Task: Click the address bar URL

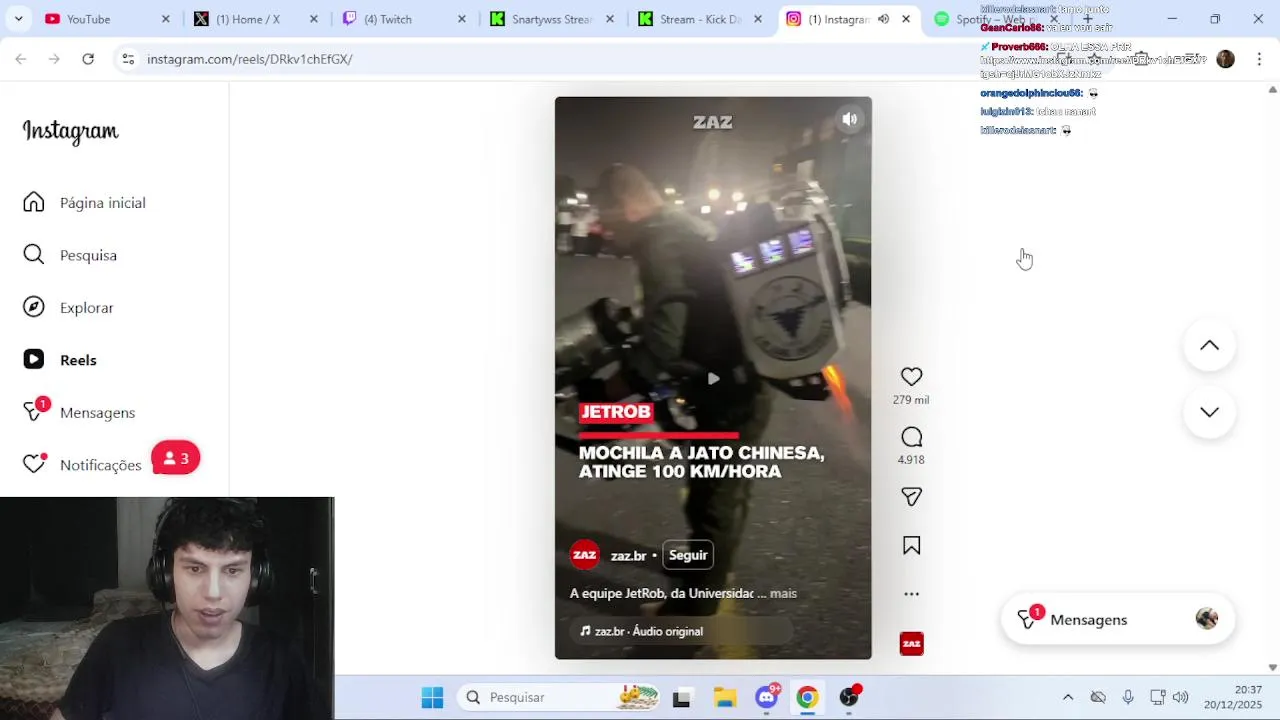Action: [x=250, y=59]
